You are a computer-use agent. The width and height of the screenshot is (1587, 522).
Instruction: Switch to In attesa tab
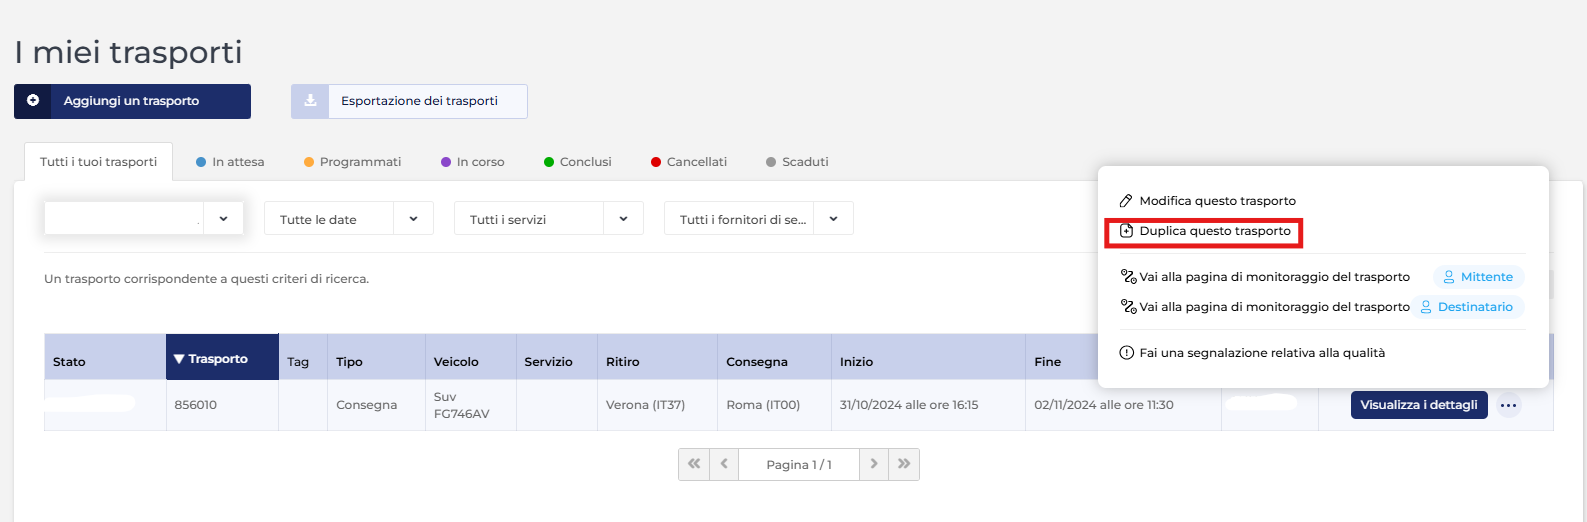230,162
